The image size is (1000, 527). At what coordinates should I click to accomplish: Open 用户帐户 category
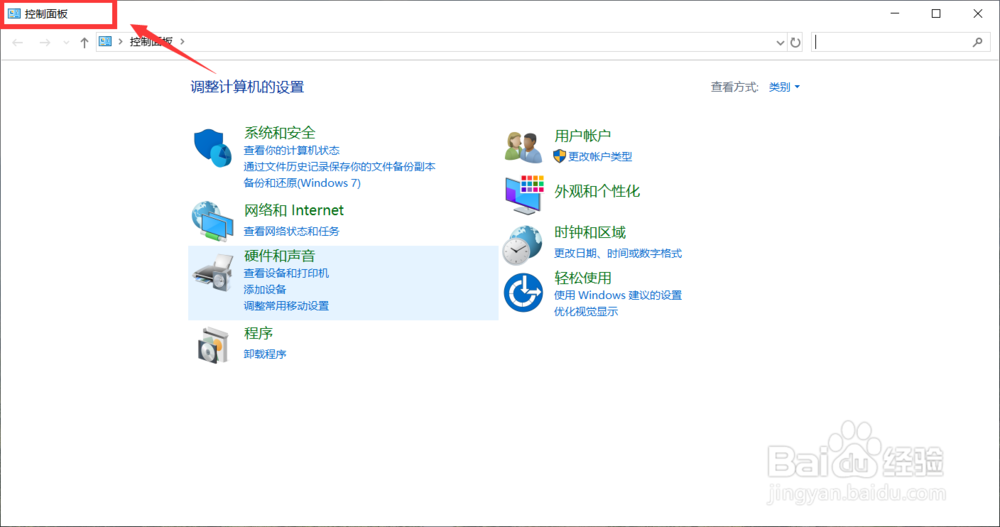[x=582, y=136]
